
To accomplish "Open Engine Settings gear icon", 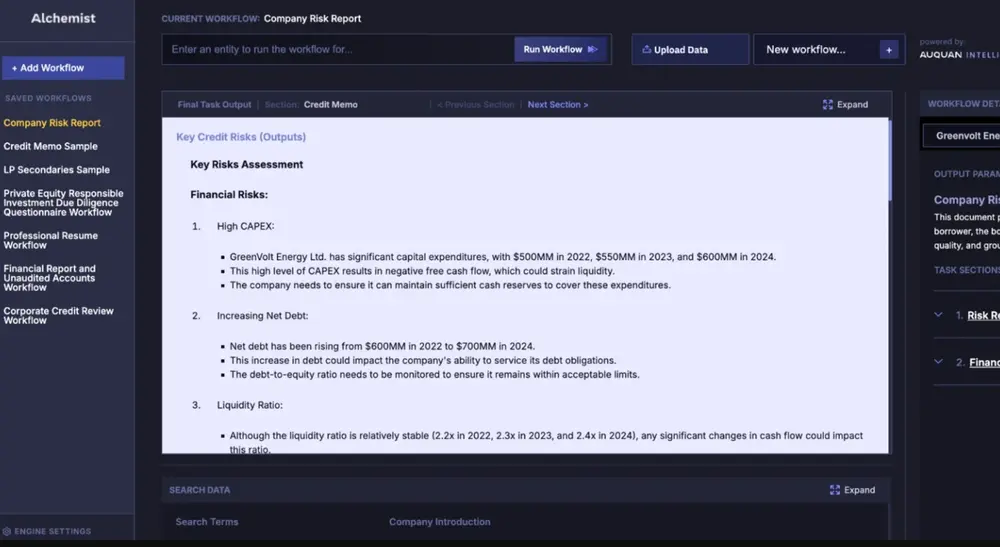I will click(x=7, y=531).
